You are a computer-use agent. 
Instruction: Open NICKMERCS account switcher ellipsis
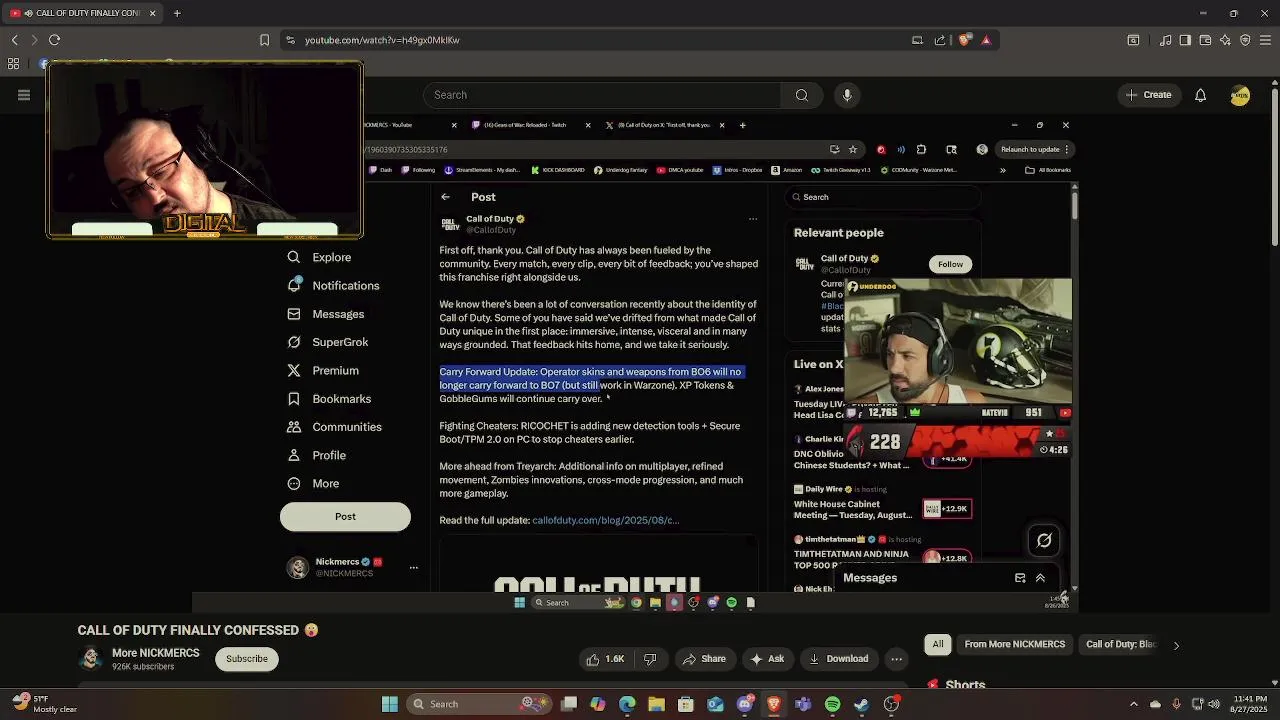tap(413, 568)
